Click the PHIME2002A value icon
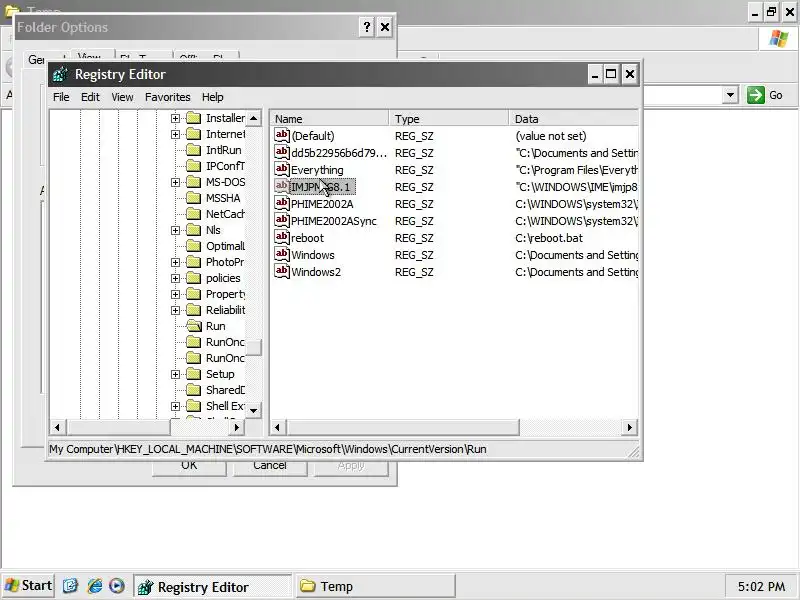The height and width of the screenshot is (600, 800). [282, 203]
